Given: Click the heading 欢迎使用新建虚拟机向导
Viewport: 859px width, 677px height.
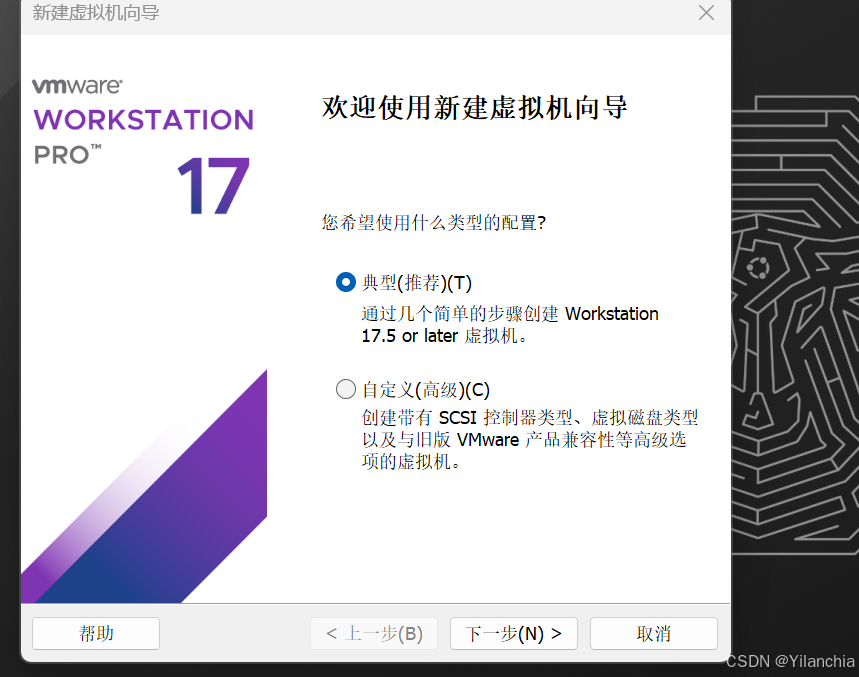Looking at the screenshot, I should coord(474,107).
